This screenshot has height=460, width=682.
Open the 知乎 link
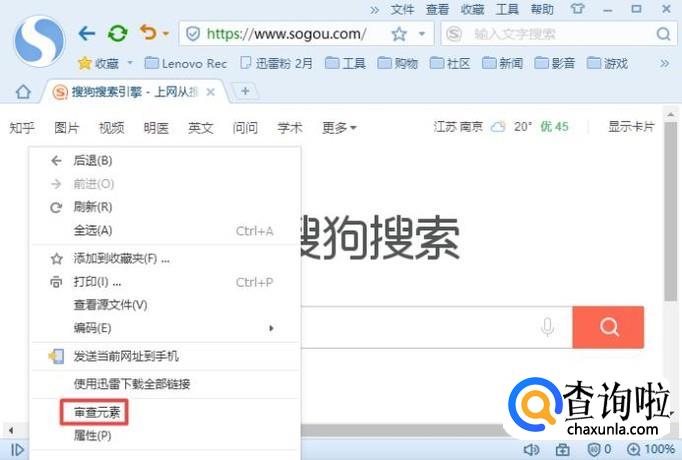point(22,128)
